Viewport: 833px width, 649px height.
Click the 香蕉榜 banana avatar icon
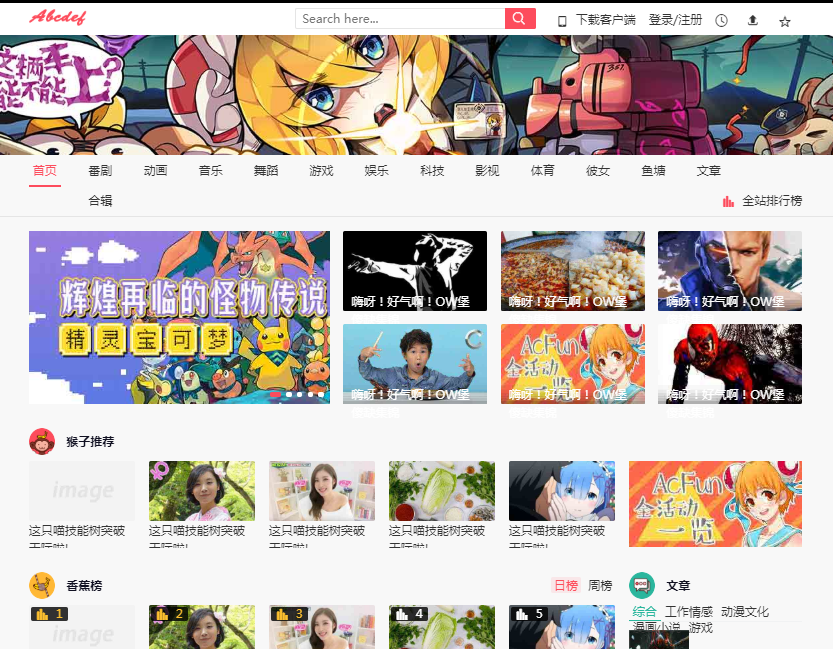click(x=42, y=585)
